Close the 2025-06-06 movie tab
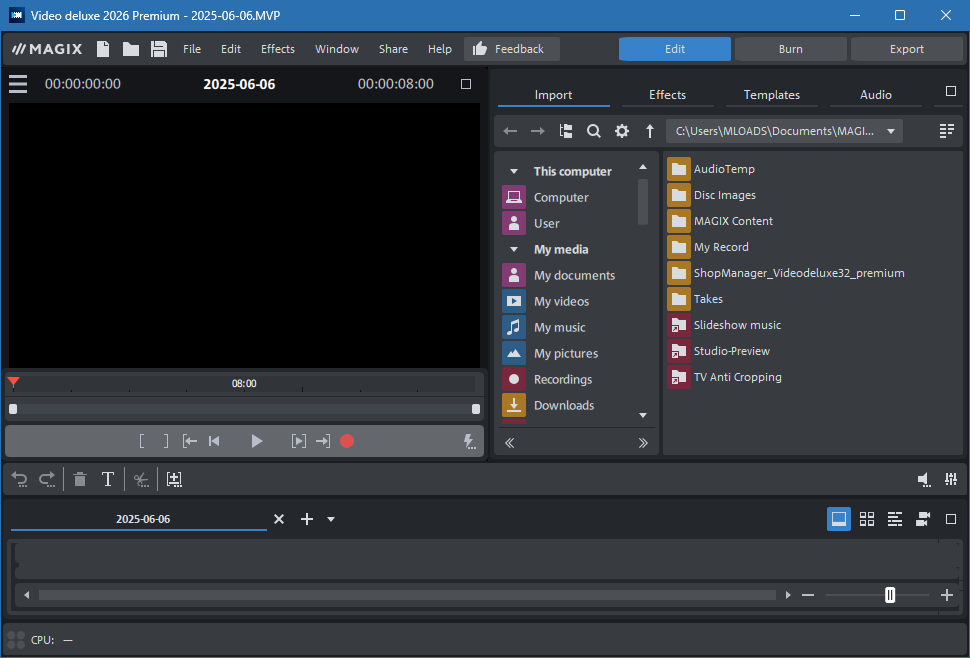The width and height of the screenshot is (970, 658). click(279, 519)
